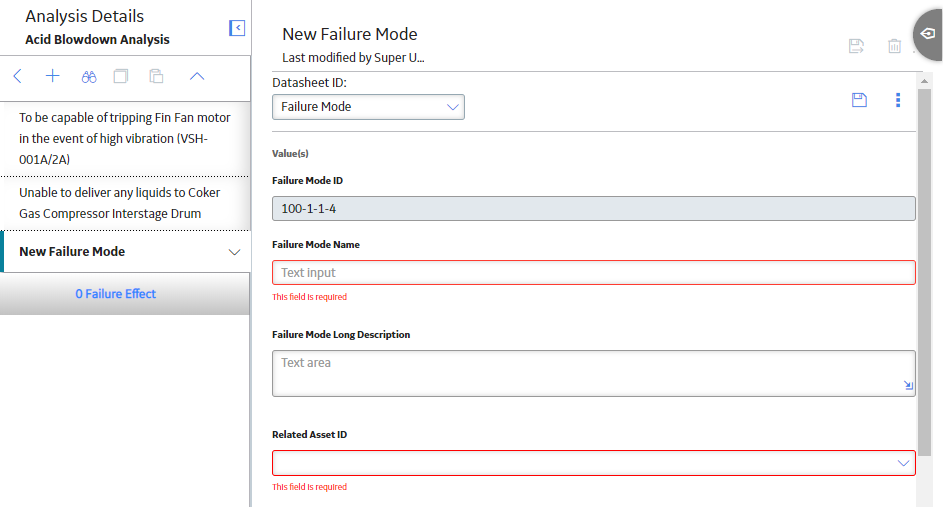Screen dimensions: 943x507
Task: Click the back arrow in left toolbar
Action: point(17,76)
